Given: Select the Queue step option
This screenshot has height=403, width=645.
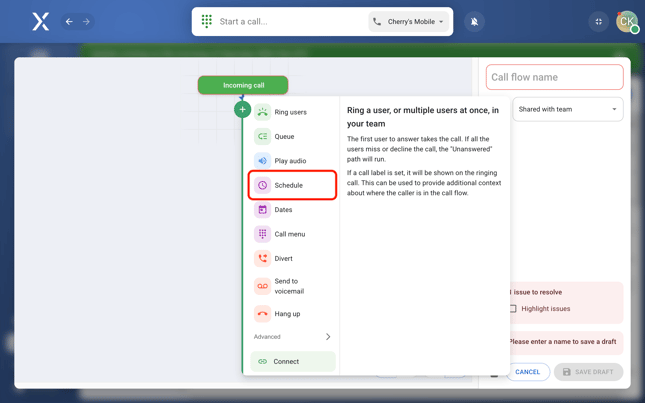Looking at the screenshot, I should click(x=292, y=137).
